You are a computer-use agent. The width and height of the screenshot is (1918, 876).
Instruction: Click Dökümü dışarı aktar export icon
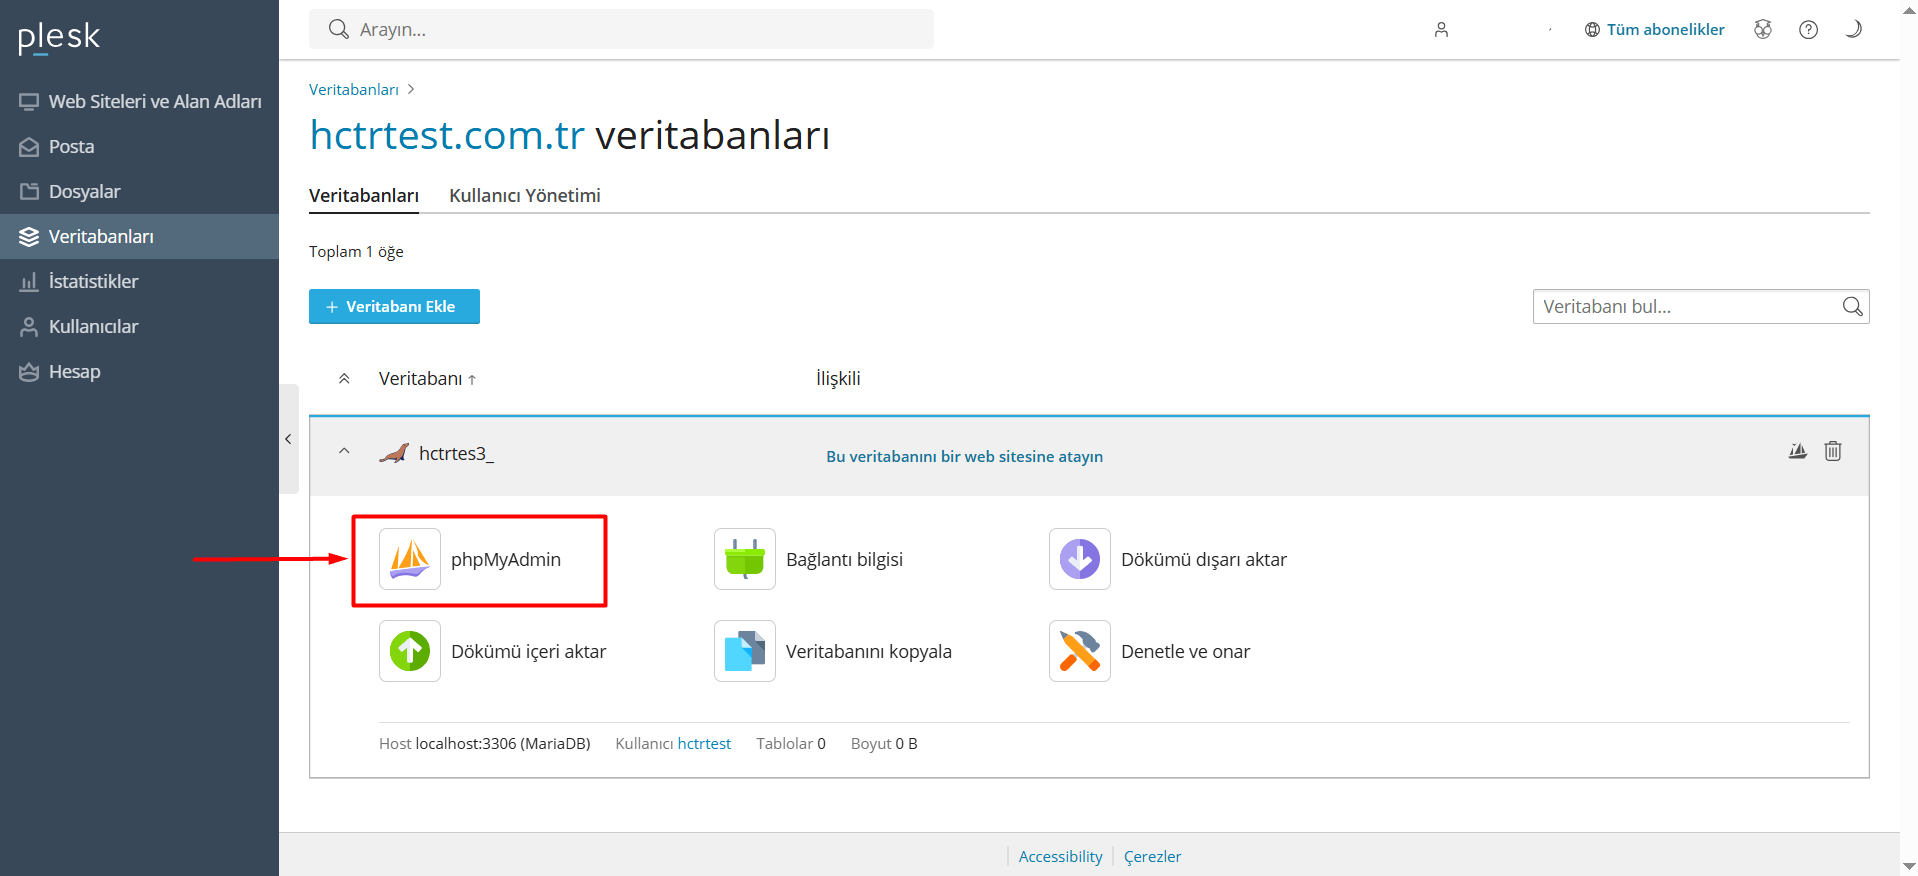tap(1080, 559)
